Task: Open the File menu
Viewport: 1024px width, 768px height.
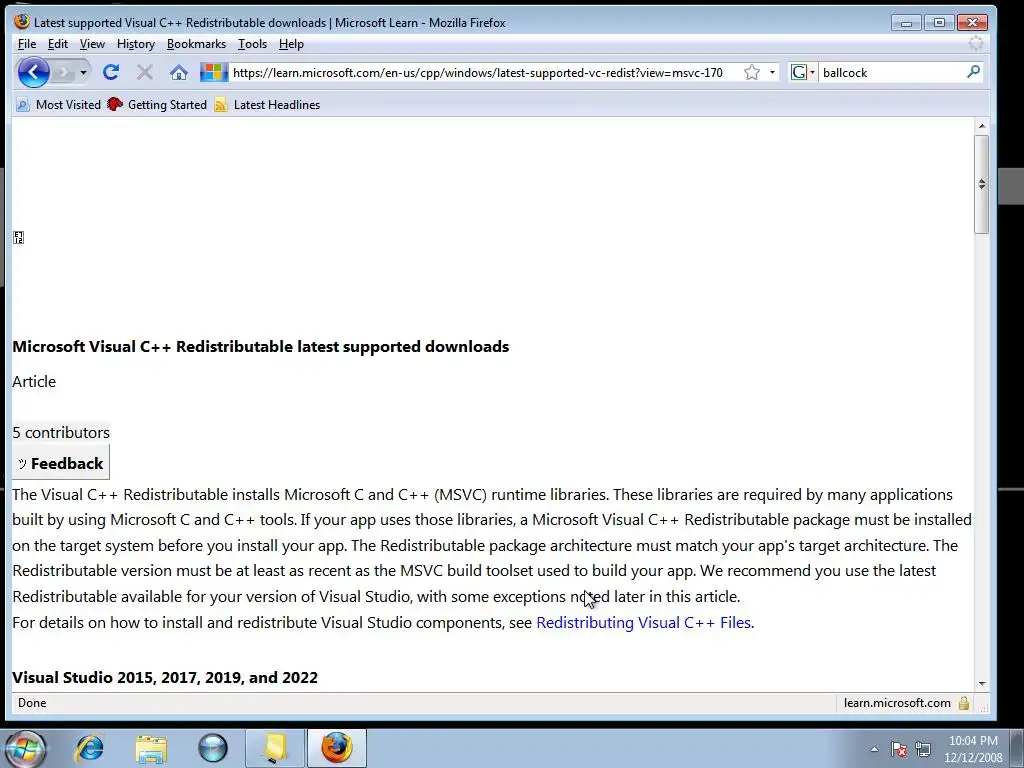Action: [x=27, y=44]
